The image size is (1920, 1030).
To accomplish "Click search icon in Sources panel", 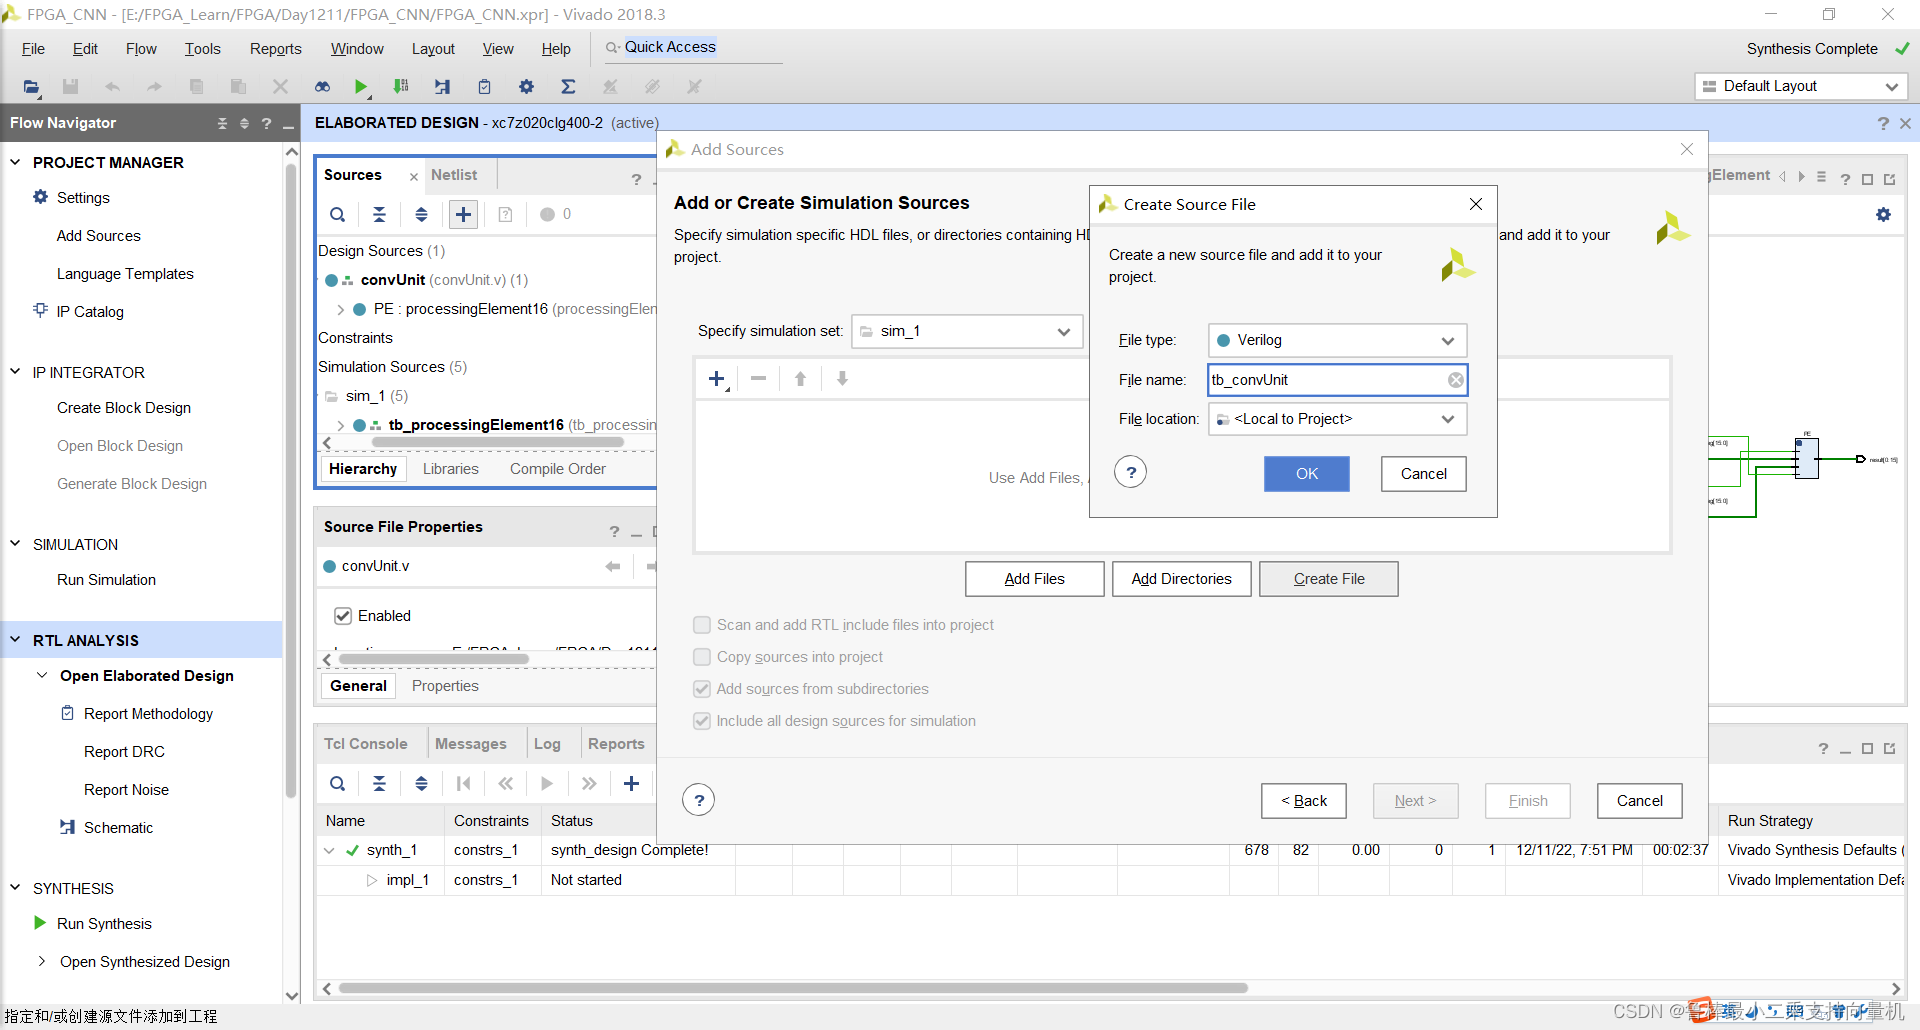I will (338, 214).
